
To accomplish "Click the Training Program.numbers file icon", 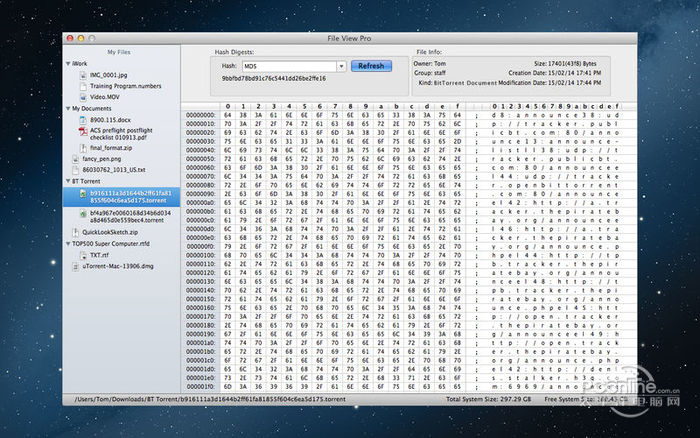I will point(82,84).
